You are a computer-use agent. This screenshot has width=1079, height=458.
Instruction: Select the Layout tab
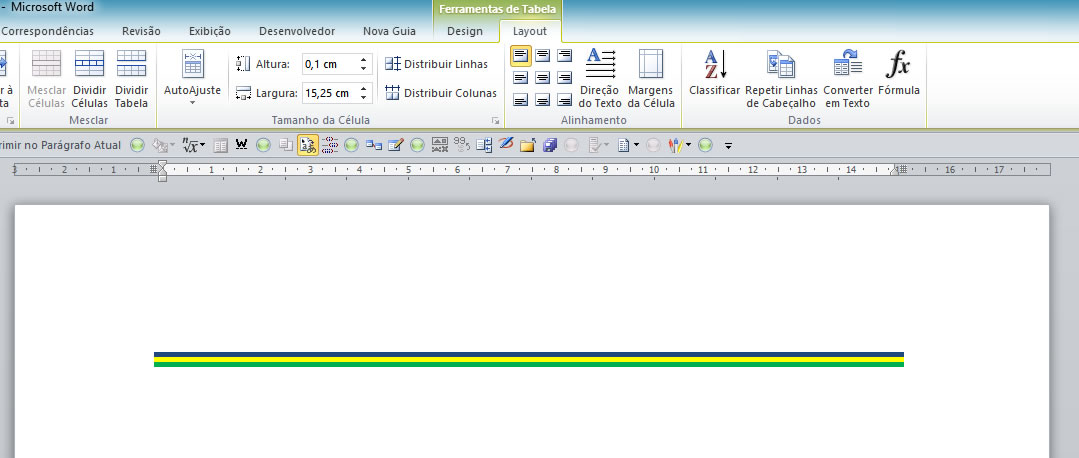pyautogui.click(x=530, y=31)
